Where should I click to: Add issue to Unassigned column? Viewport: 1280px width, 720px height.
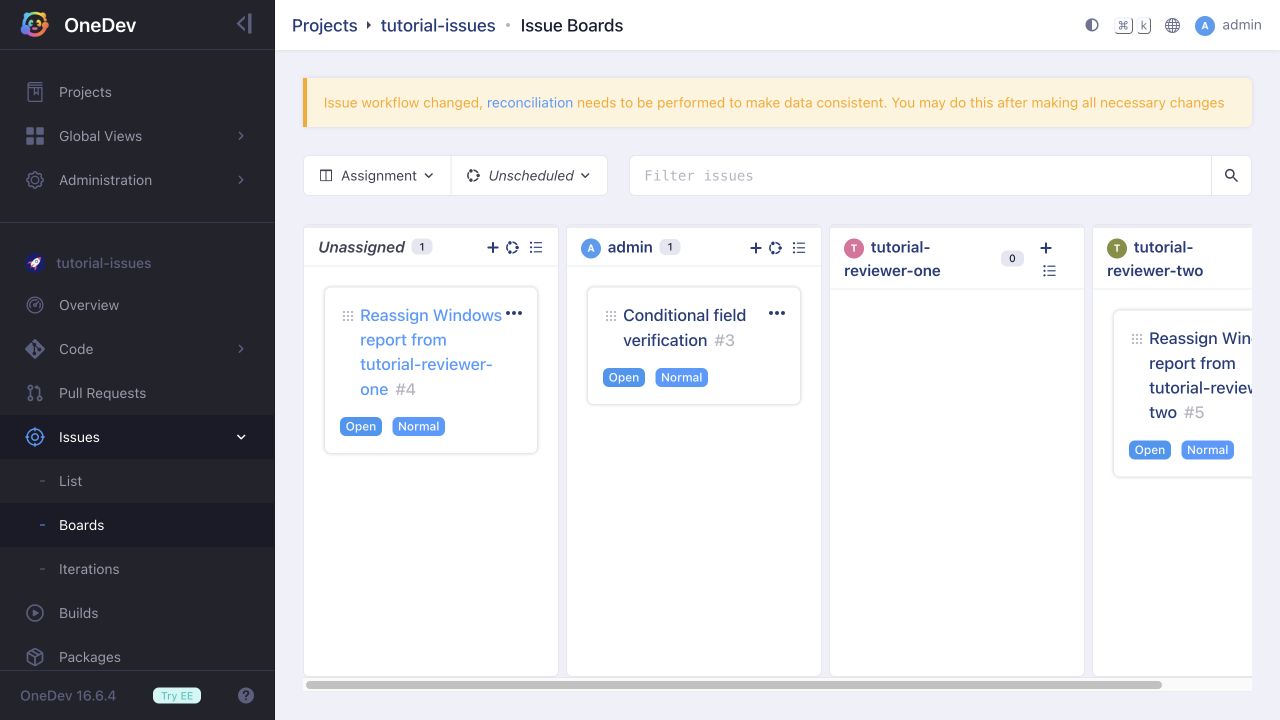click(492, 247)
